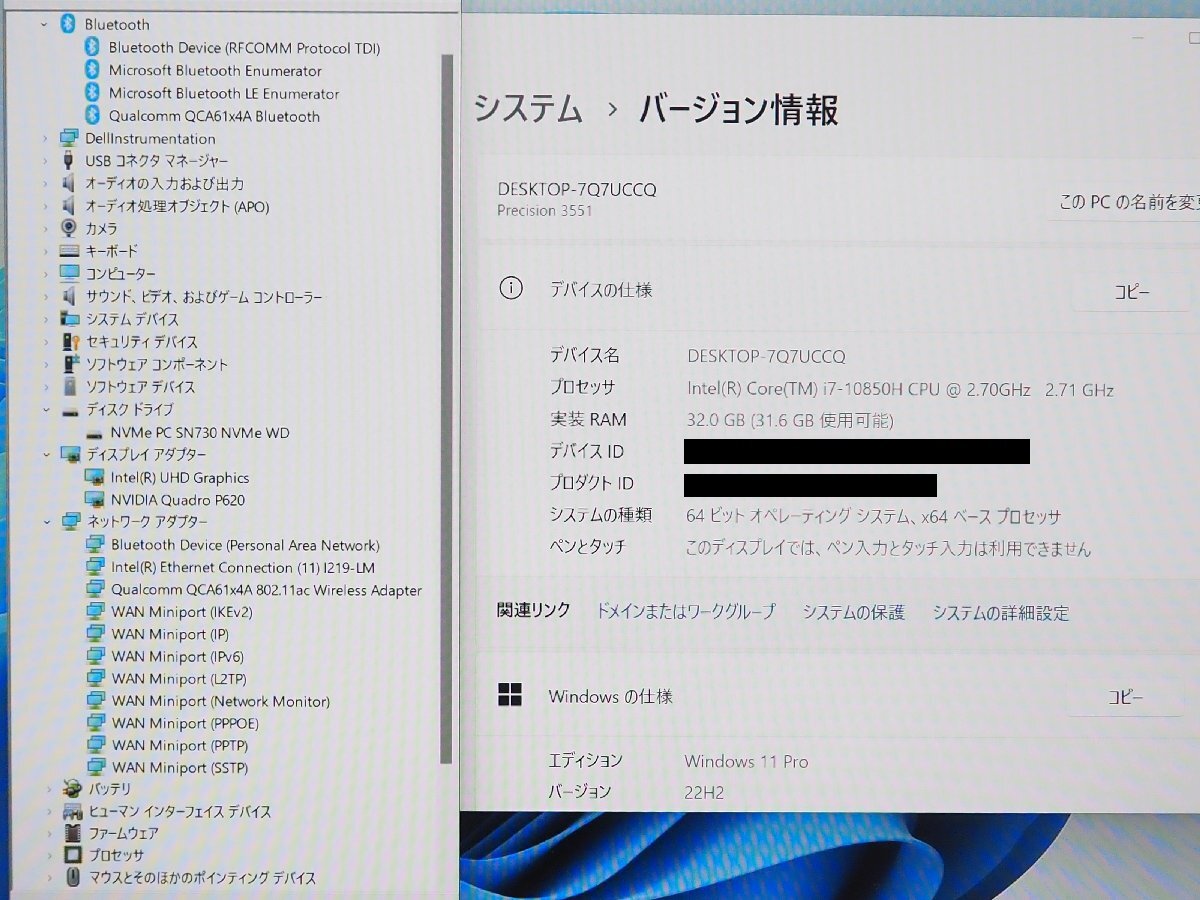1200x900 pixels.
Task: Click the システム デバイス folder icon
Action: click(x=69, y=319)
